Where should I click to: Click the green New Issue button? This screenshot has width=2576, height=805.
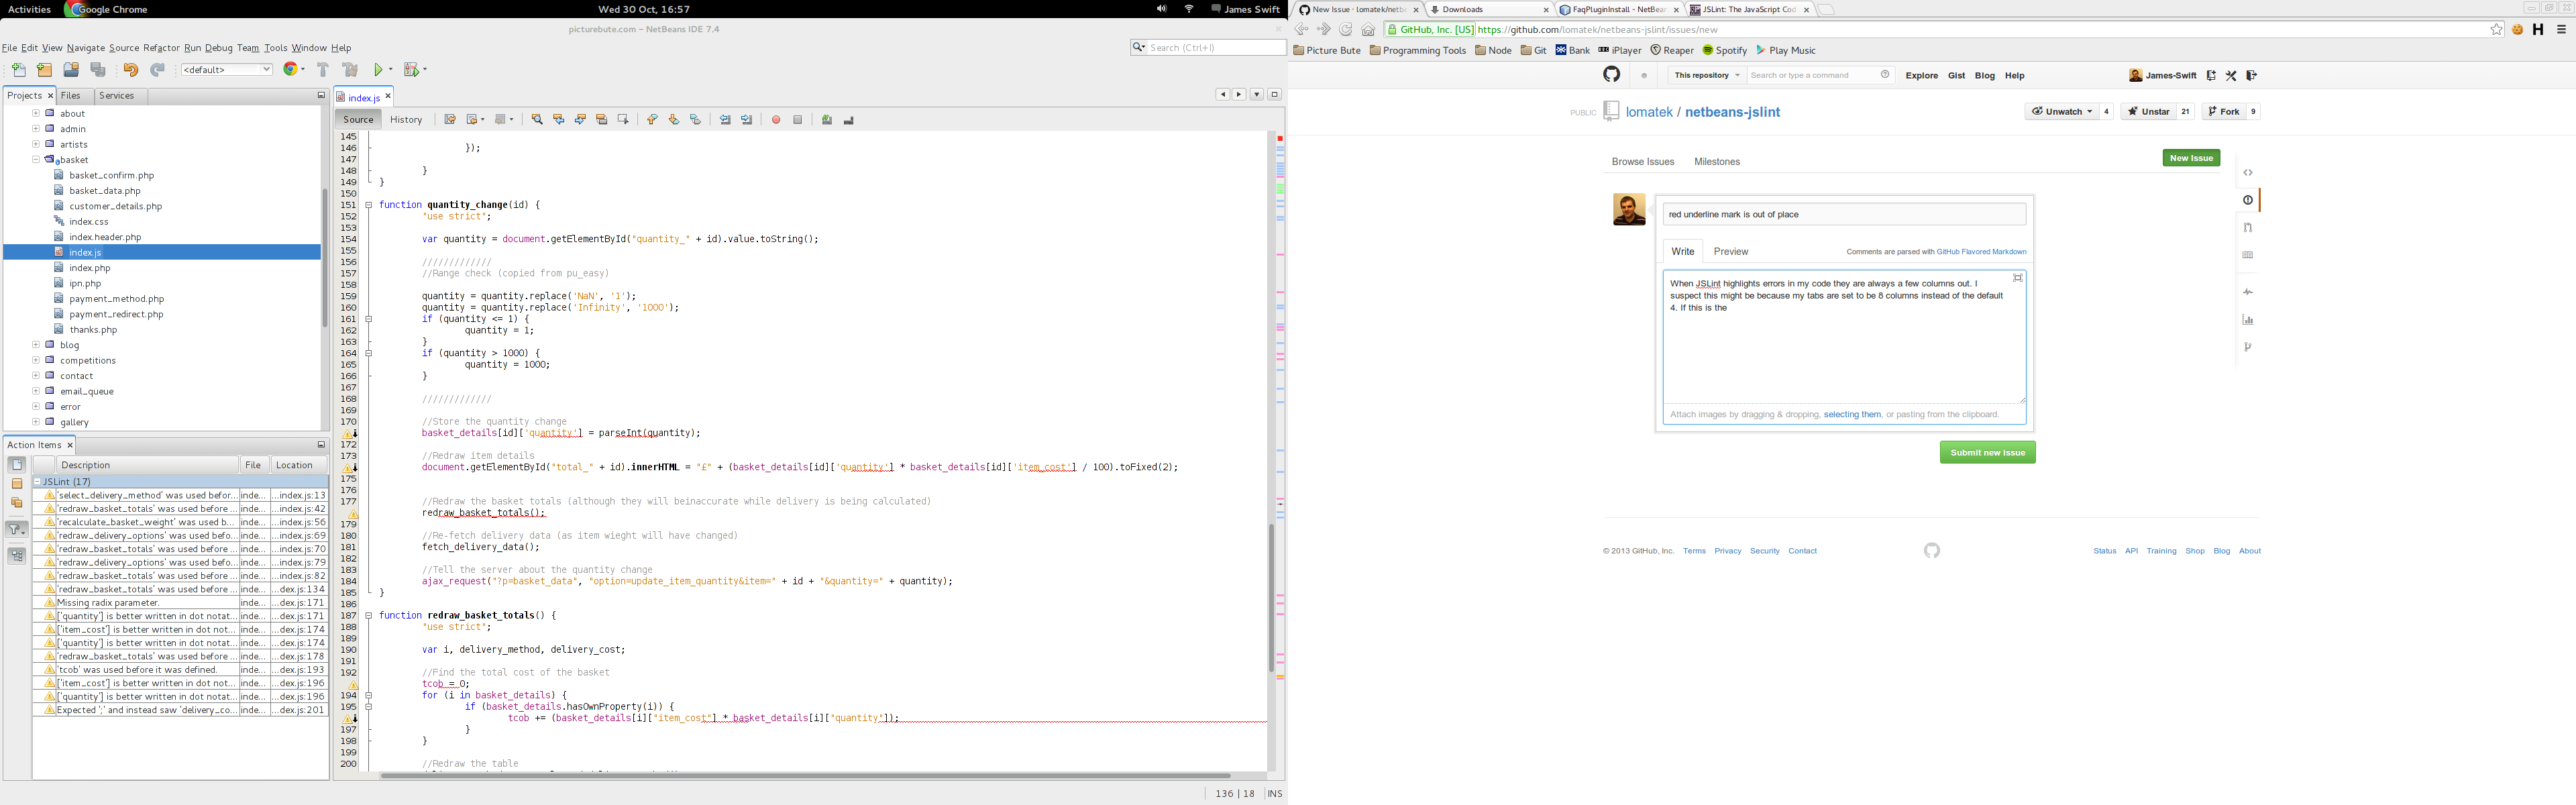(x=2191, y=158)
